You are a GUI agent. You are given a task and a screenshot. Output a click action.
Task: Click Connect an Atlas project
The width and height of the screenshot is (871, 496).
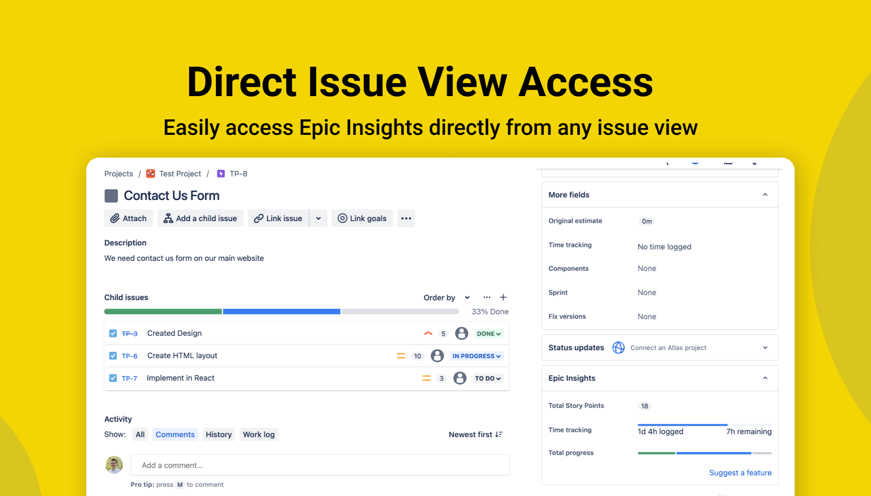click(668, 348)
